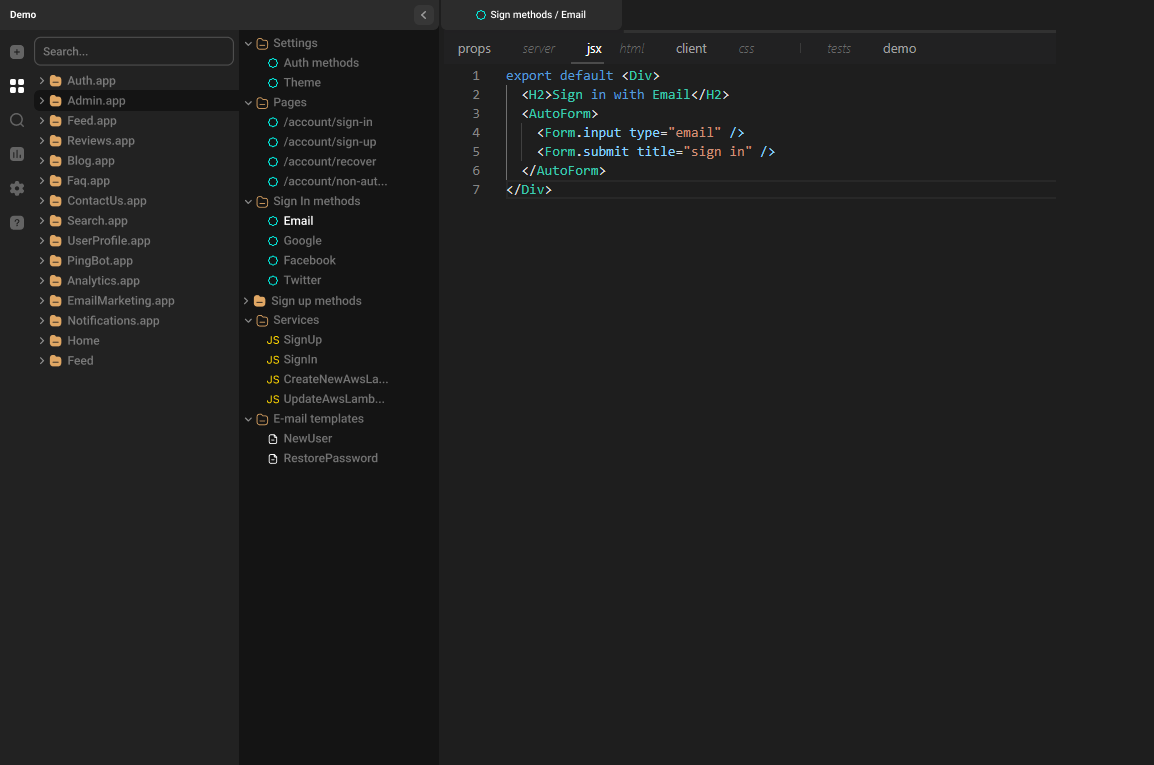This screenshot has width=1154, height=765.
Task: Click inside the Search field
Action: 133,50
